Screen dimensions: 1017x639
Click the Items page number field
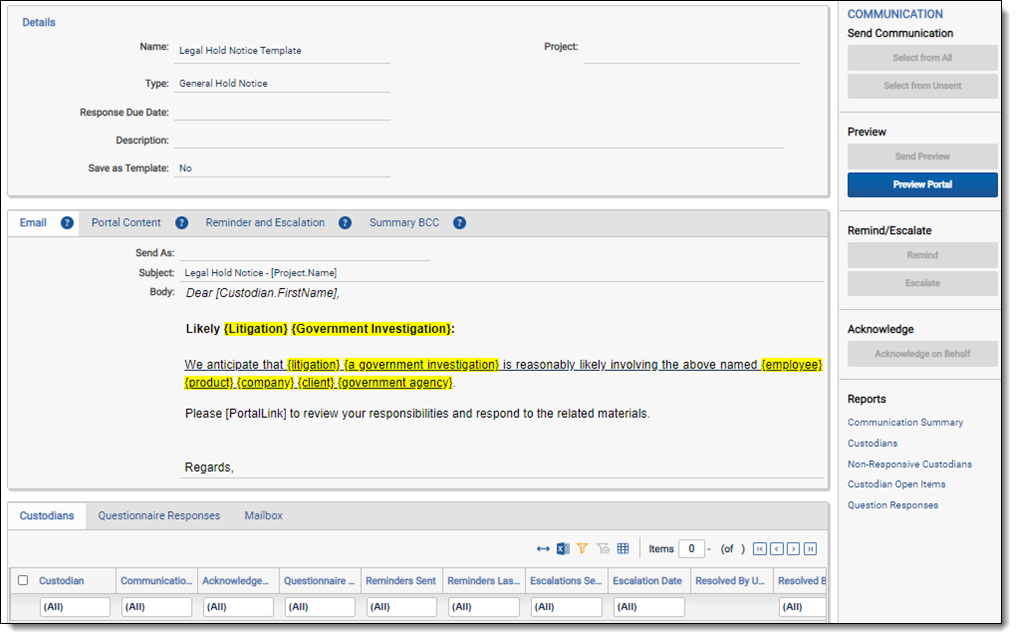[x=691, y=549]
